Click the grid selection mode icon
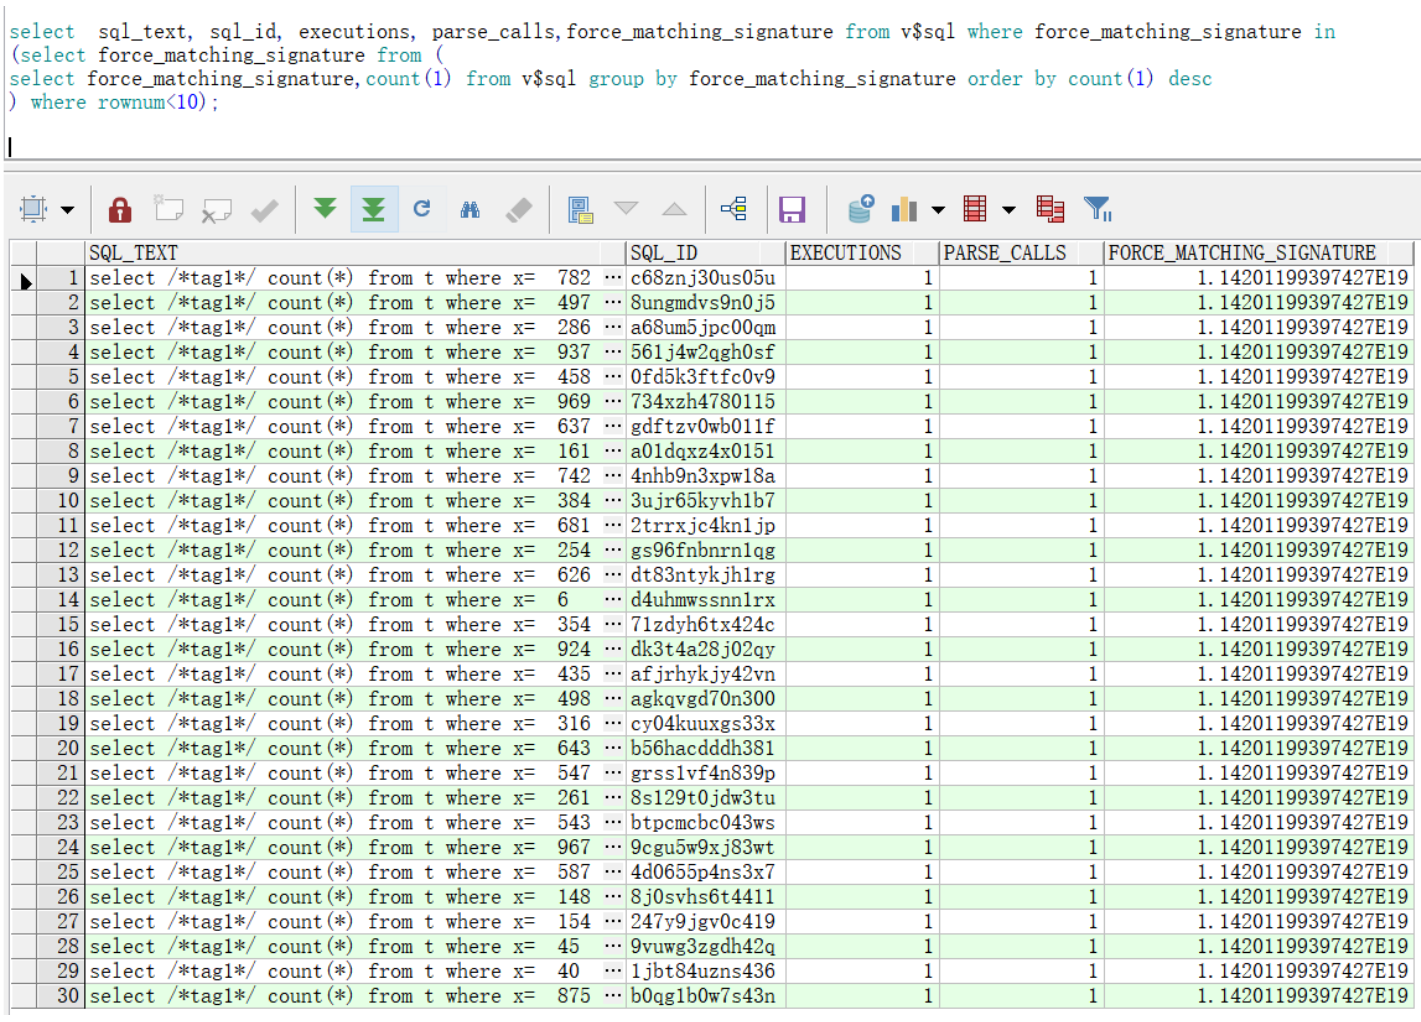This screenshot has height=1022, width=1421. [x=33, y=209]
